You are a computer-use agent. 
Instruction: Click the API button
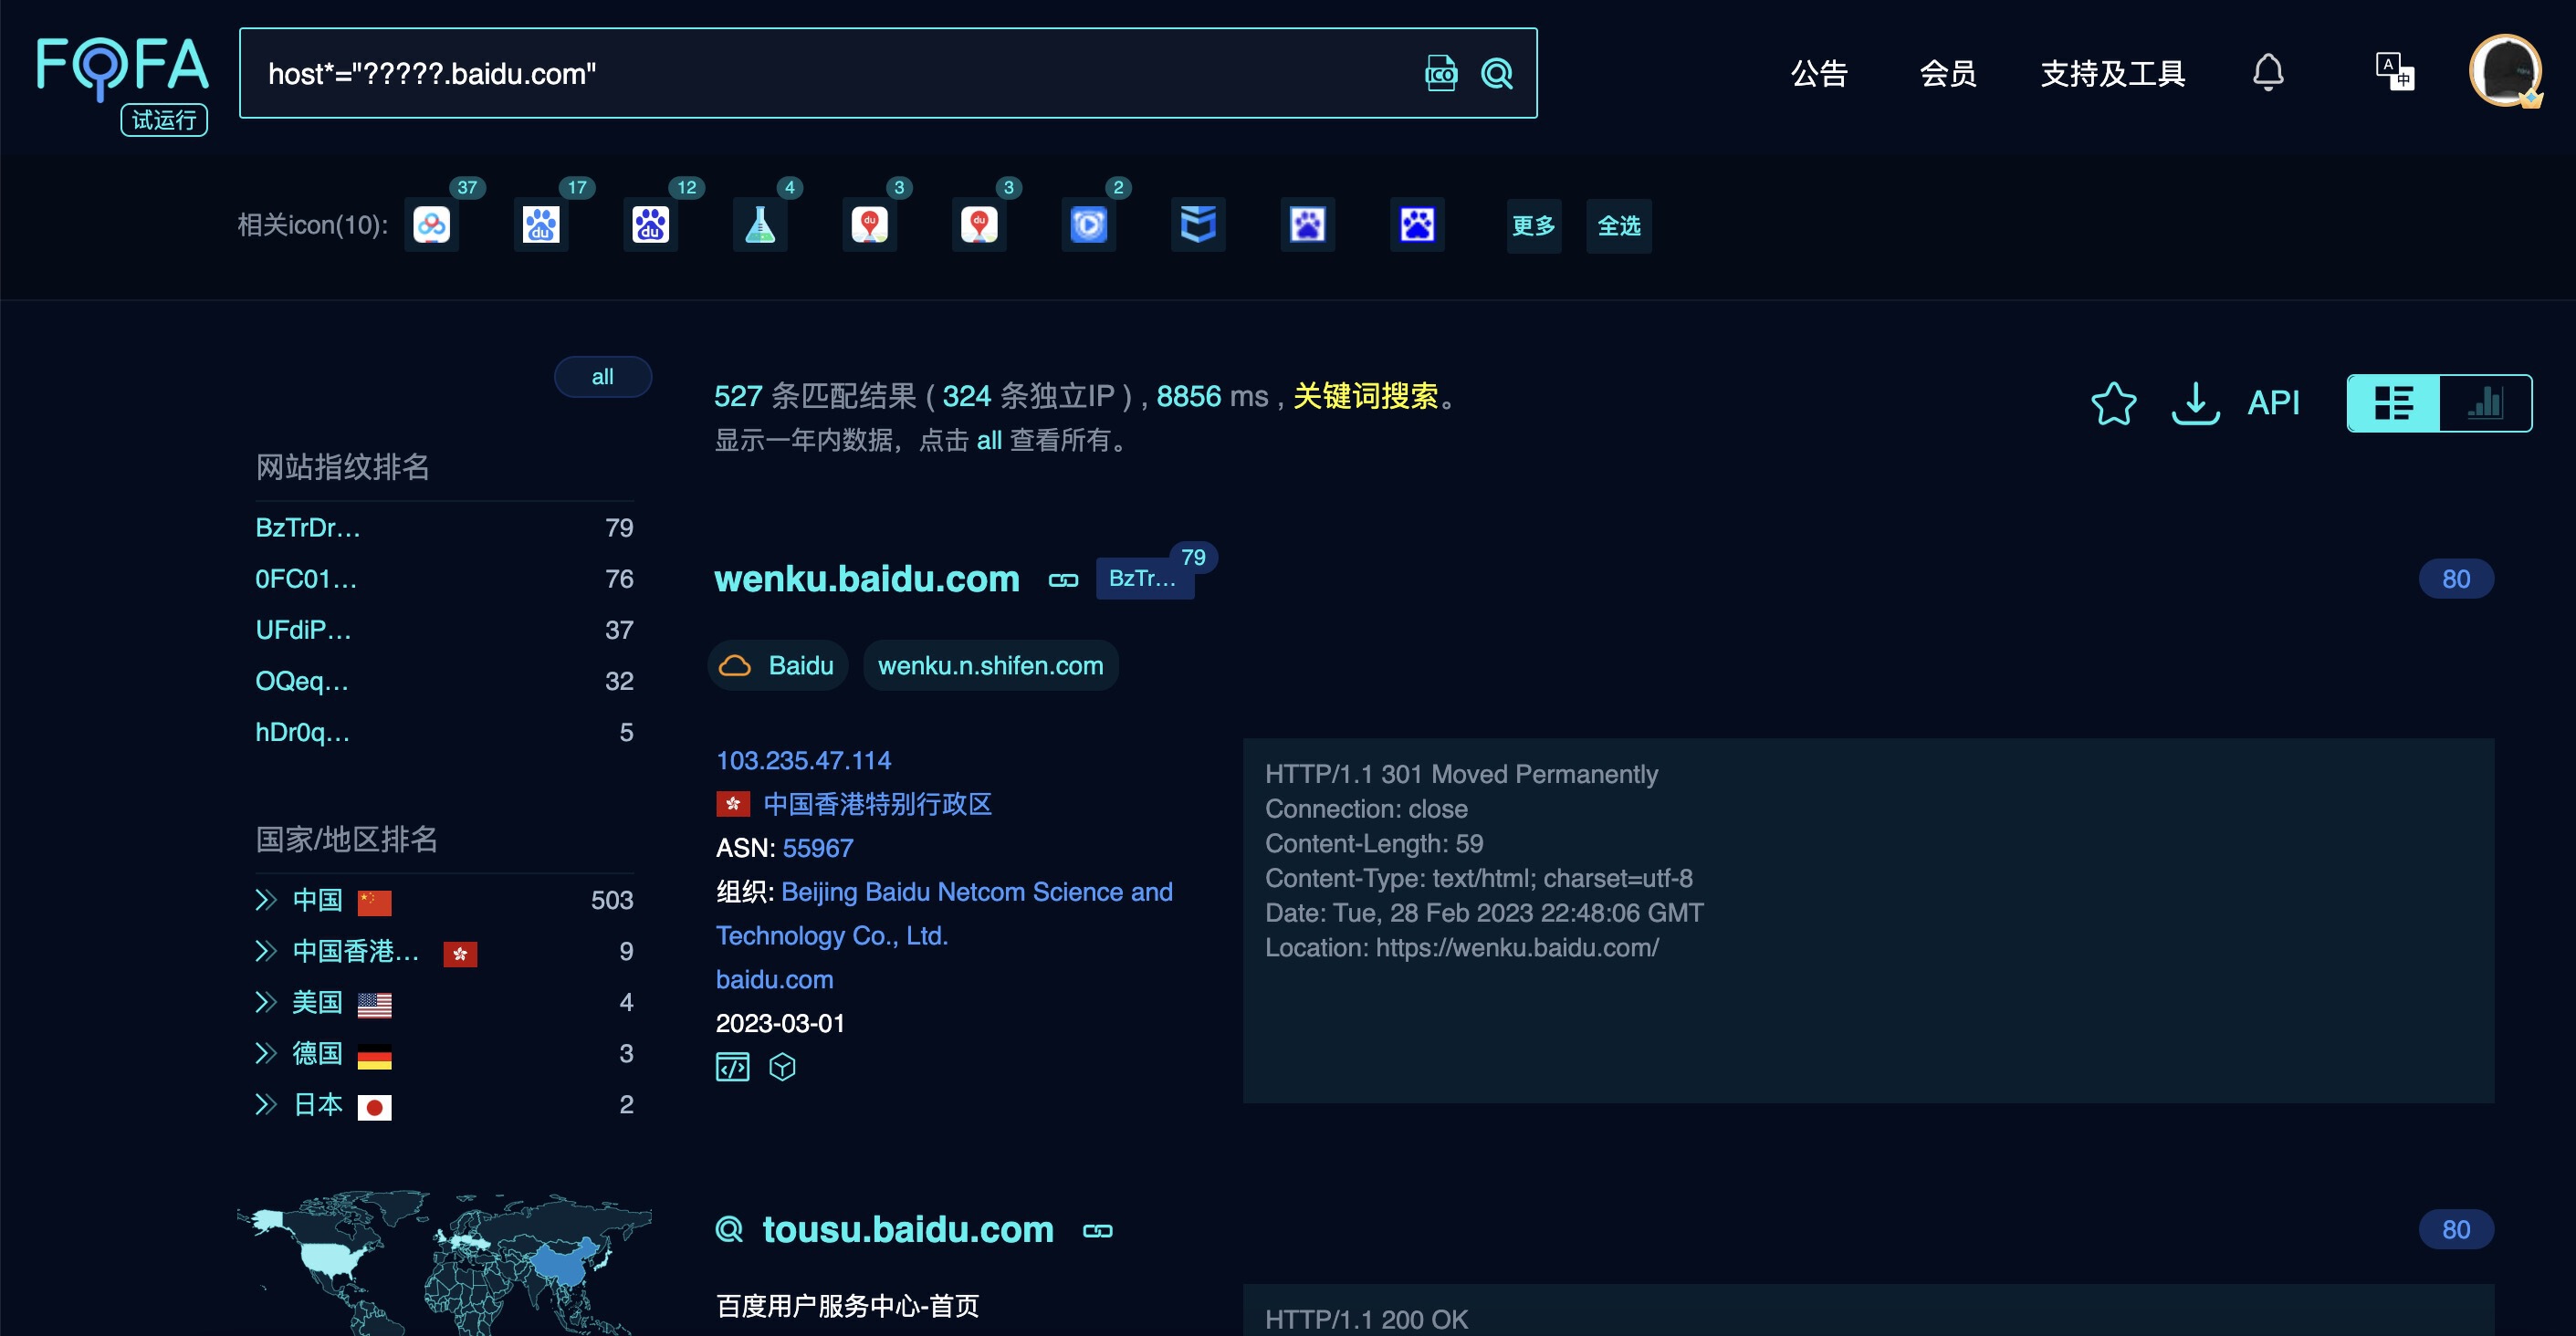coord(2273,403)
